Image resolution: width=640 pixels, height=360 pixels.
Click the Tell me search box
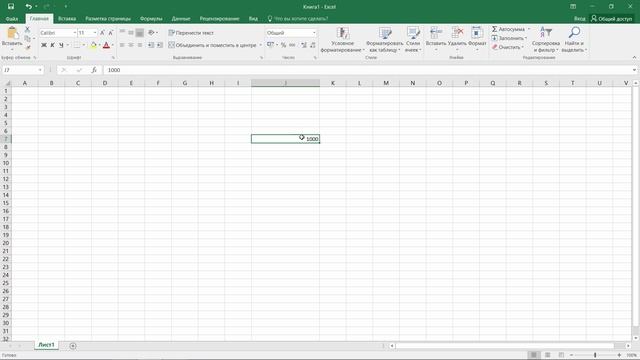(x=298, y=18)
